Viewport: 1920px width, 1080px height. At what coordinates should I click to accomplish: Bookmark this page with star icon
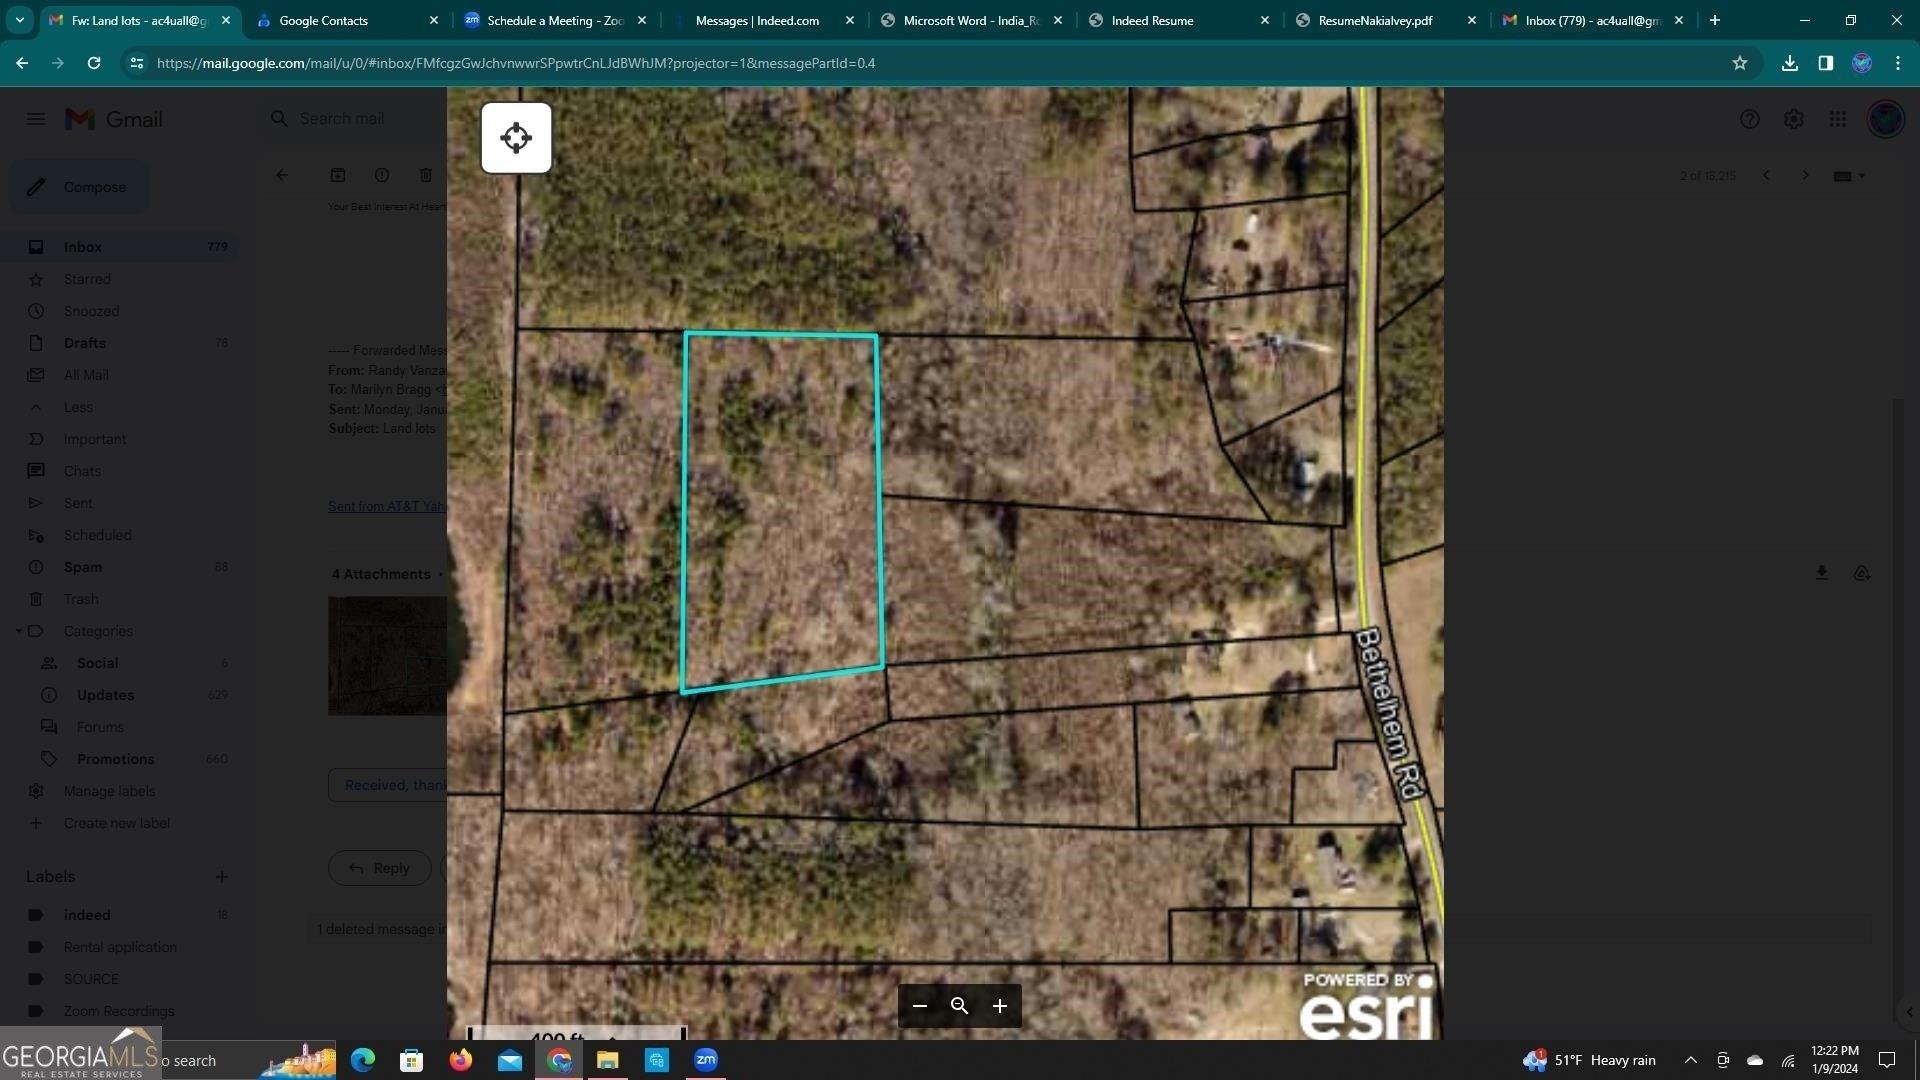(1740, 63)
